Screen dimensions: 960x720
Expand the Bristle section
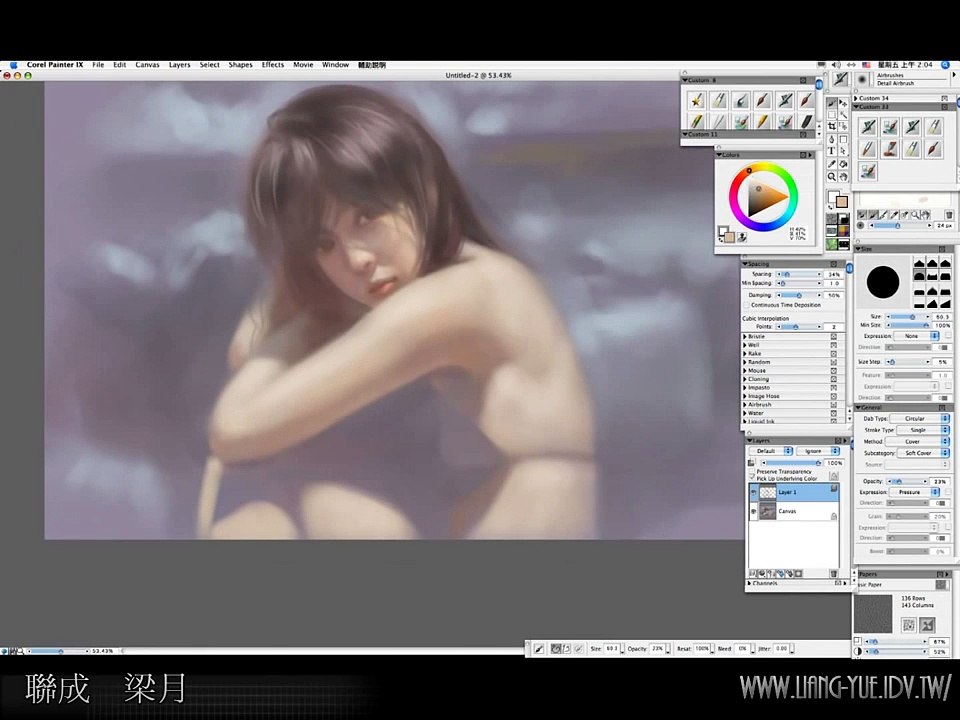[745, 337]
